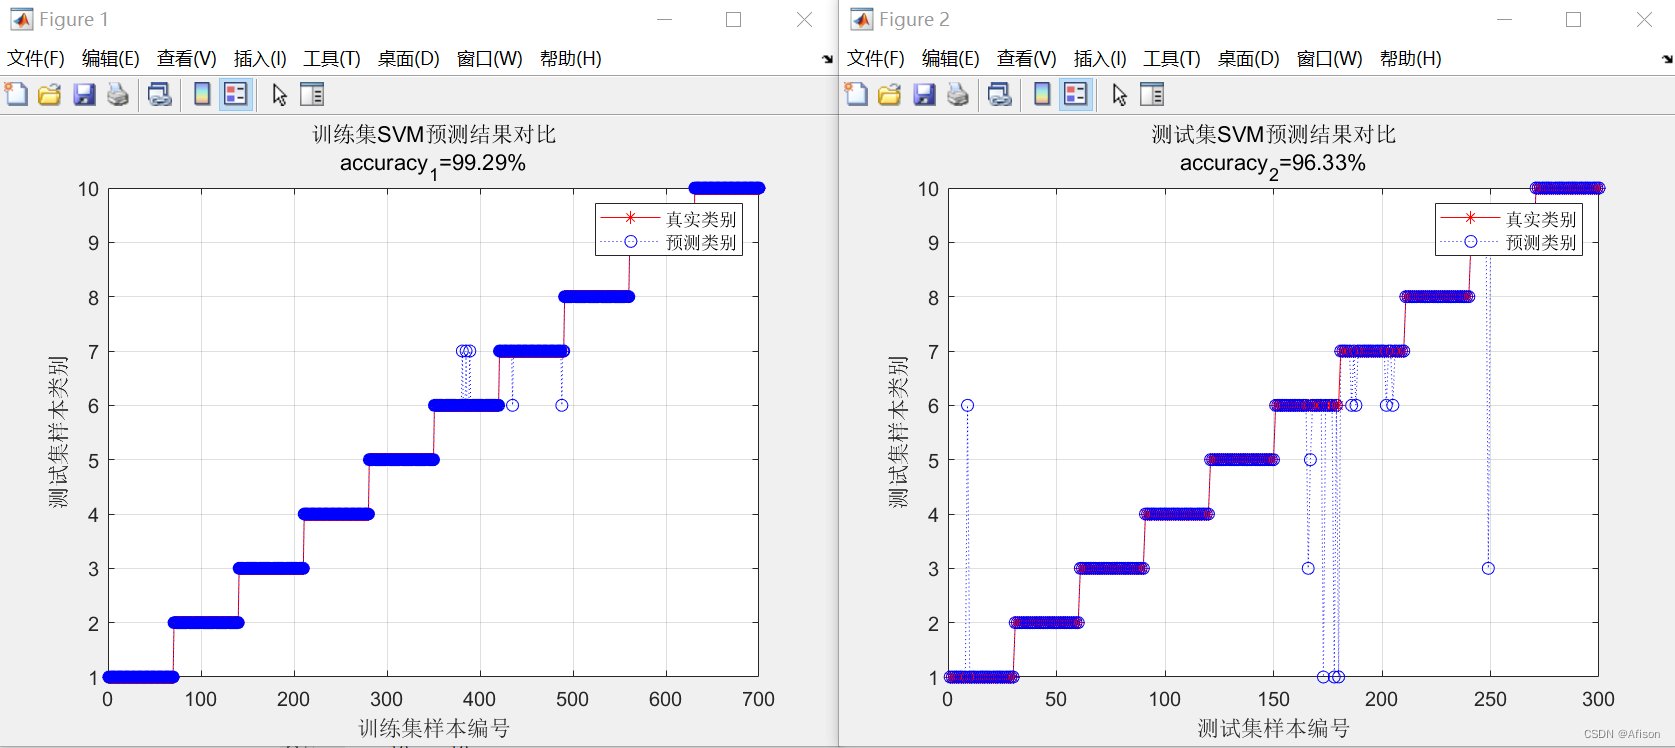Open 文件(F) menu in Figure 1
This screenshot has height=748, width=1675.
pyautogui.click(x=36, y=58)
